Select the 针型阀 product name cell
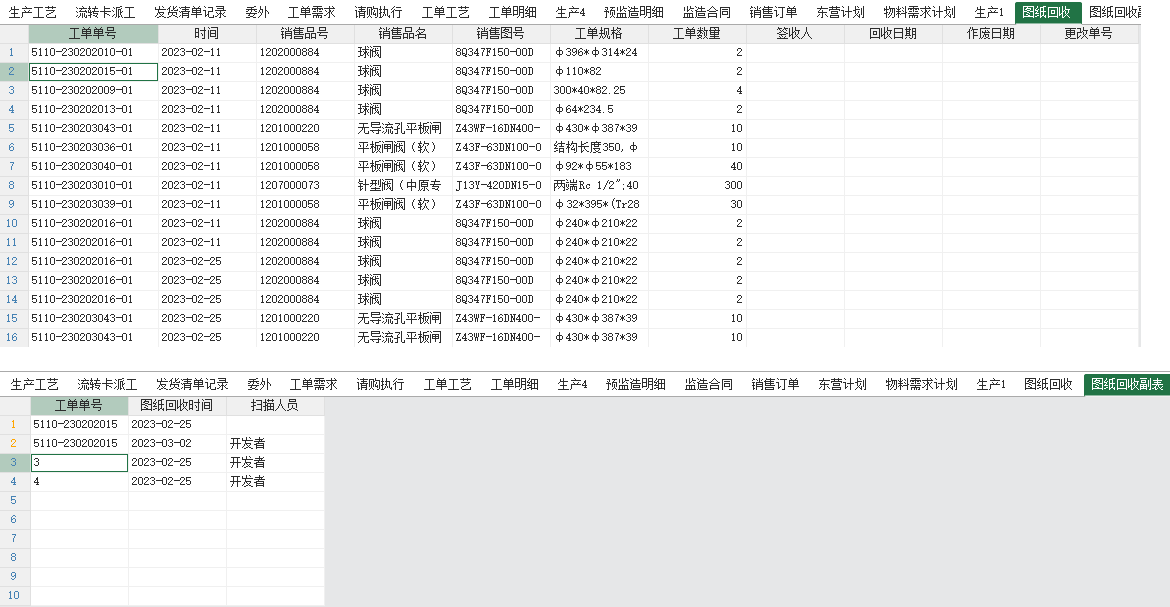1170x607 pixels. 403,185
